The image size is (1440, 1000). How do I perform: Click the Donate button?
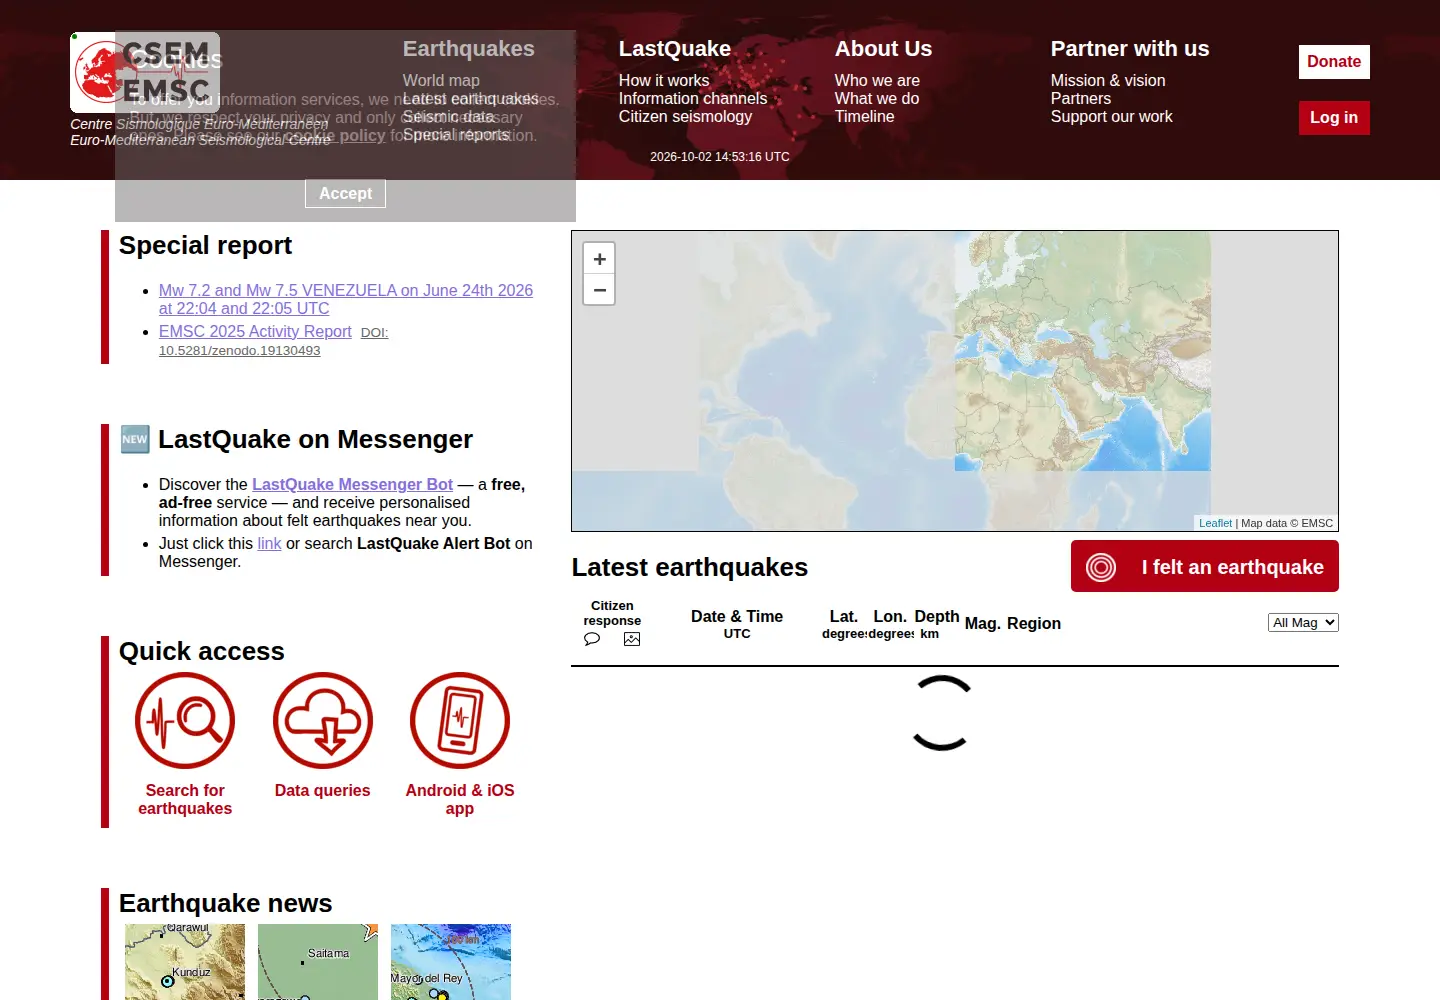click(1334, 62)
